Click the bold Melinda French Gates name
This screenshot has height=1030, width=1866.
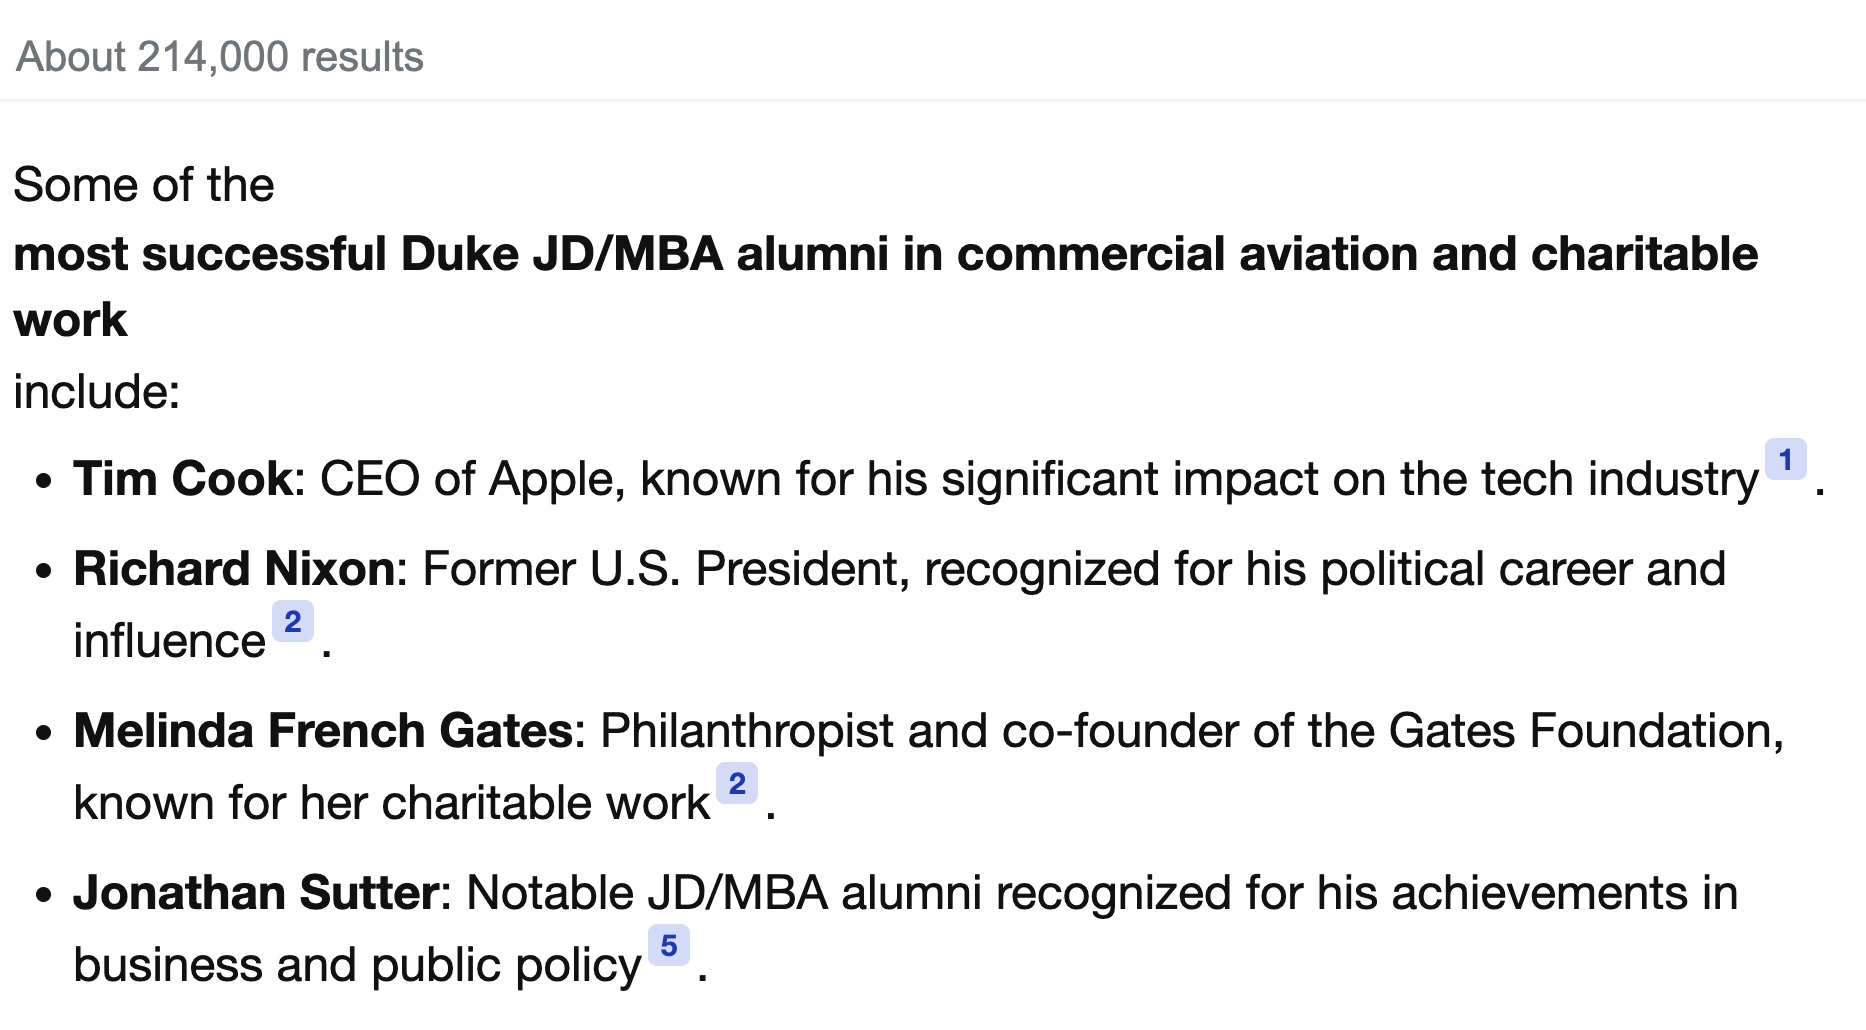[323, 731]
